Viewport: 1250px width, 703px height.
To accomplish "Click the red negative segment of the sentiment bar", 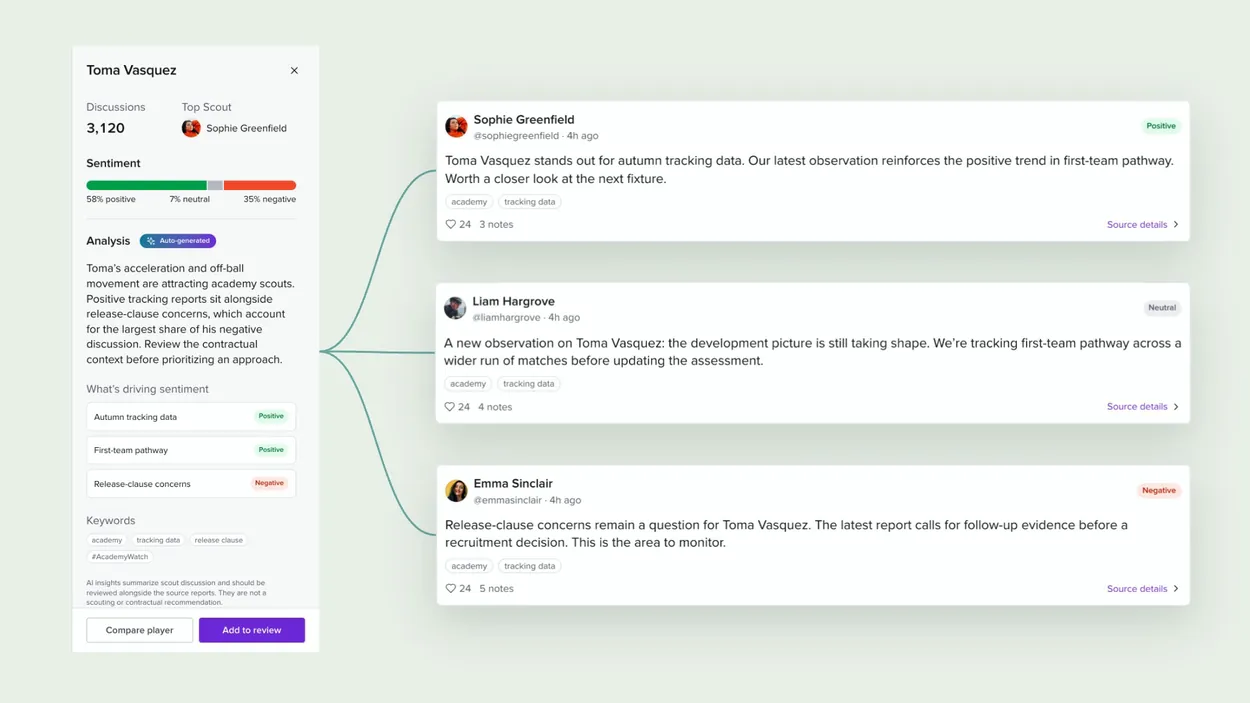I will (x=260, y=185).
